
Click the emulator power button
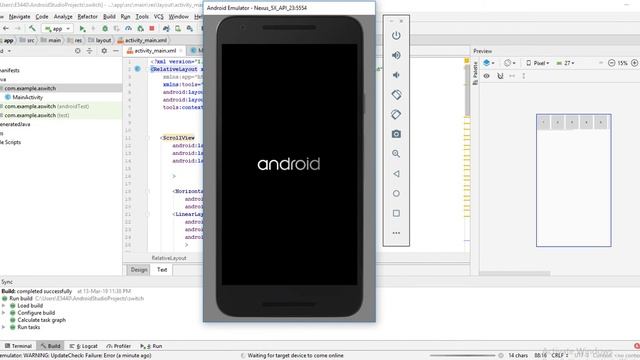pos(396,36)
